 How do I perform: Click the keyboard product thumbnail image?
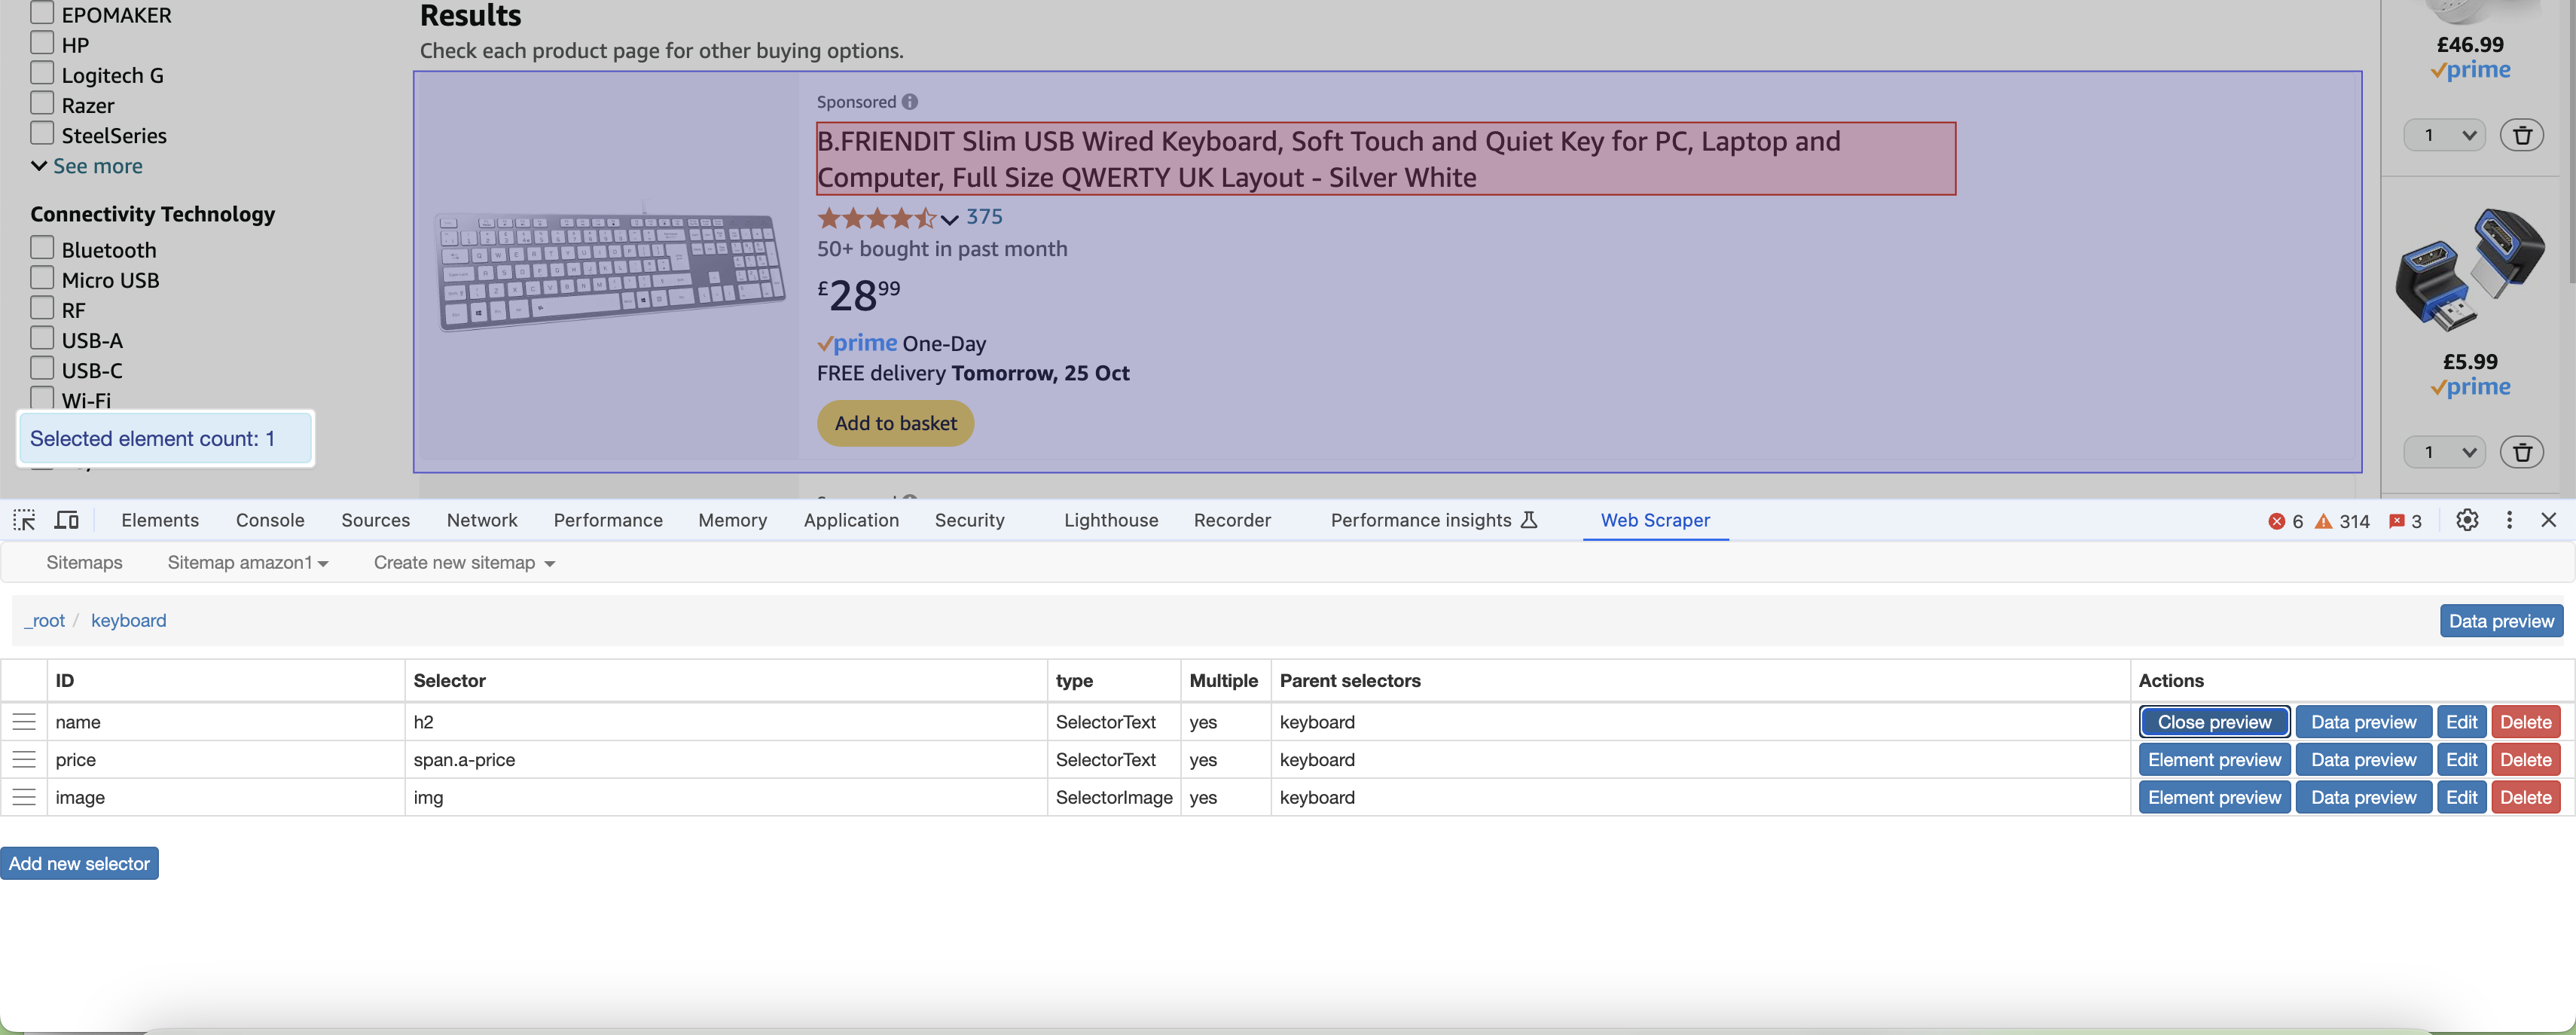(610, 270)
